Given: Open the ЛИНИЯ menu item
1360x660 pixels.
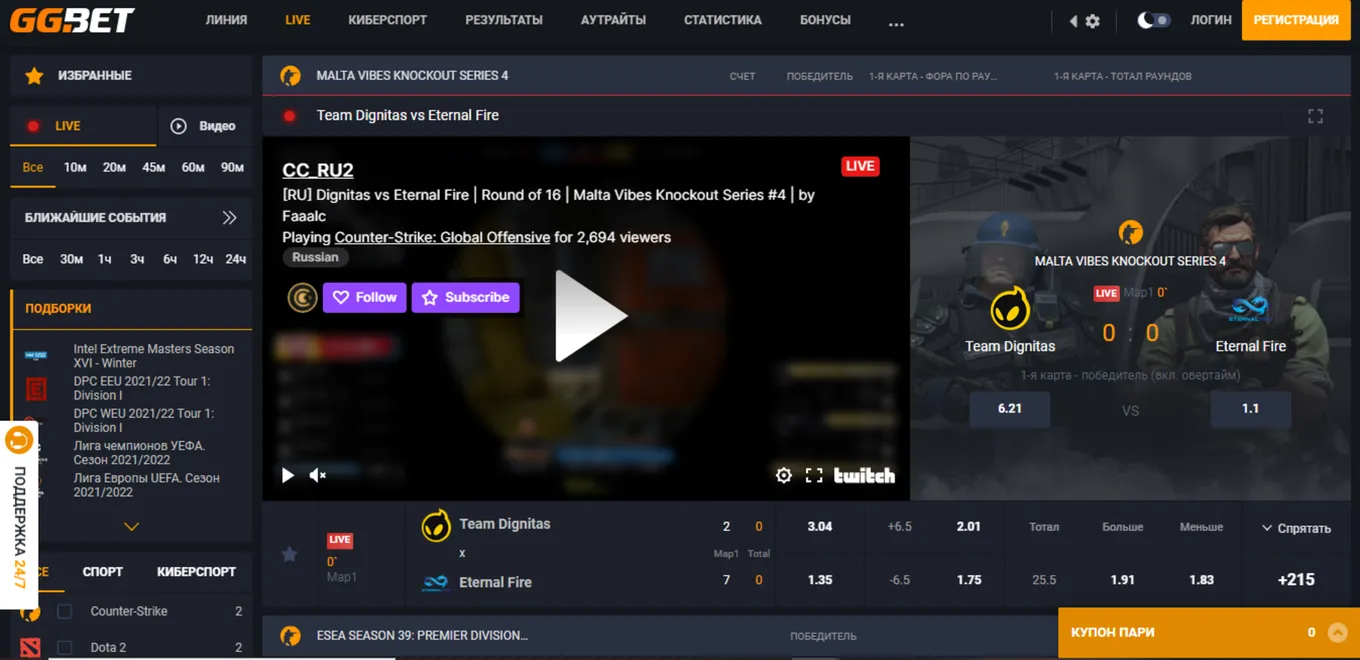Looking at the screenshot, I should [x=226, y=20].
